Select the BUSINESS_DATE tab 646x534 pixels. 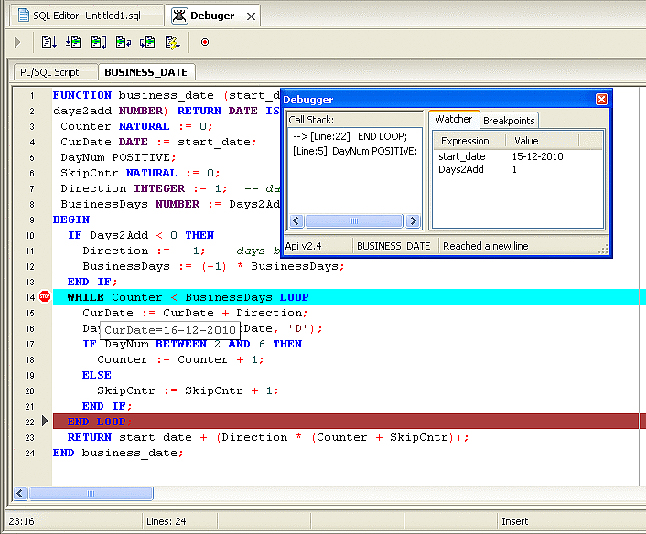point(147,72)
